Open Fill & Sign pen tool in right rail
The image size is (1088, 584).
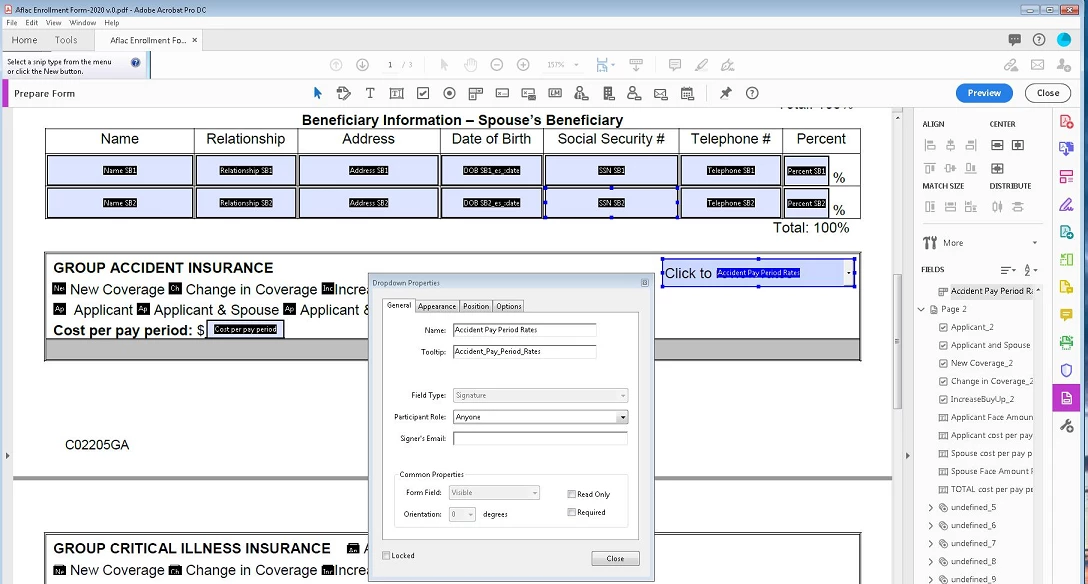(1066, 205)
